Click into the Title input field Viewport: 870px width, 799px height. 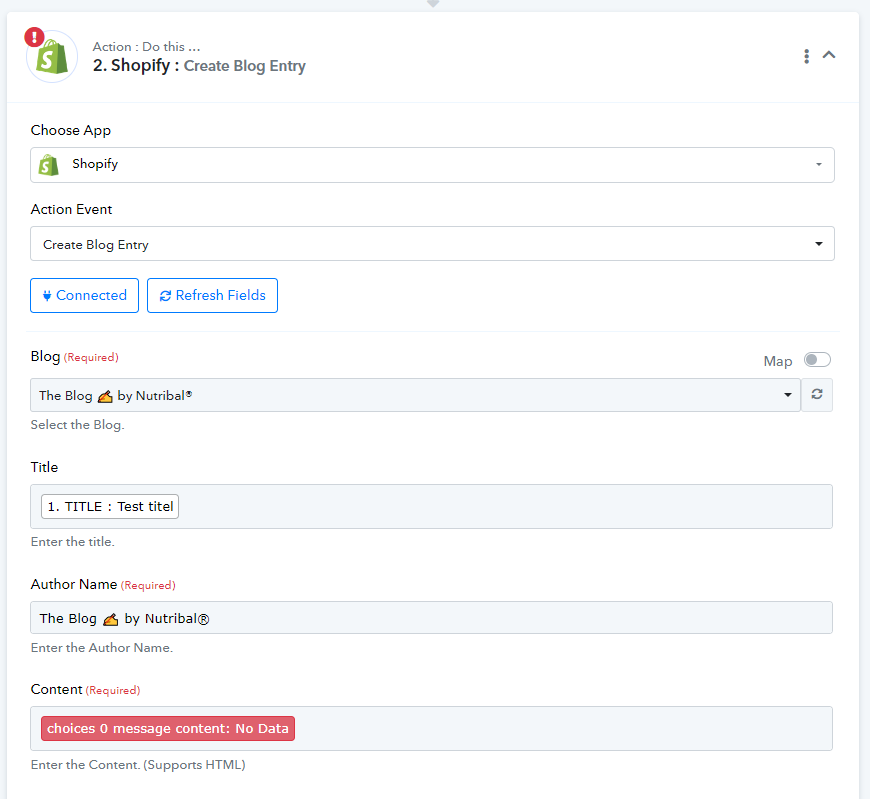[x=431, y=507]
